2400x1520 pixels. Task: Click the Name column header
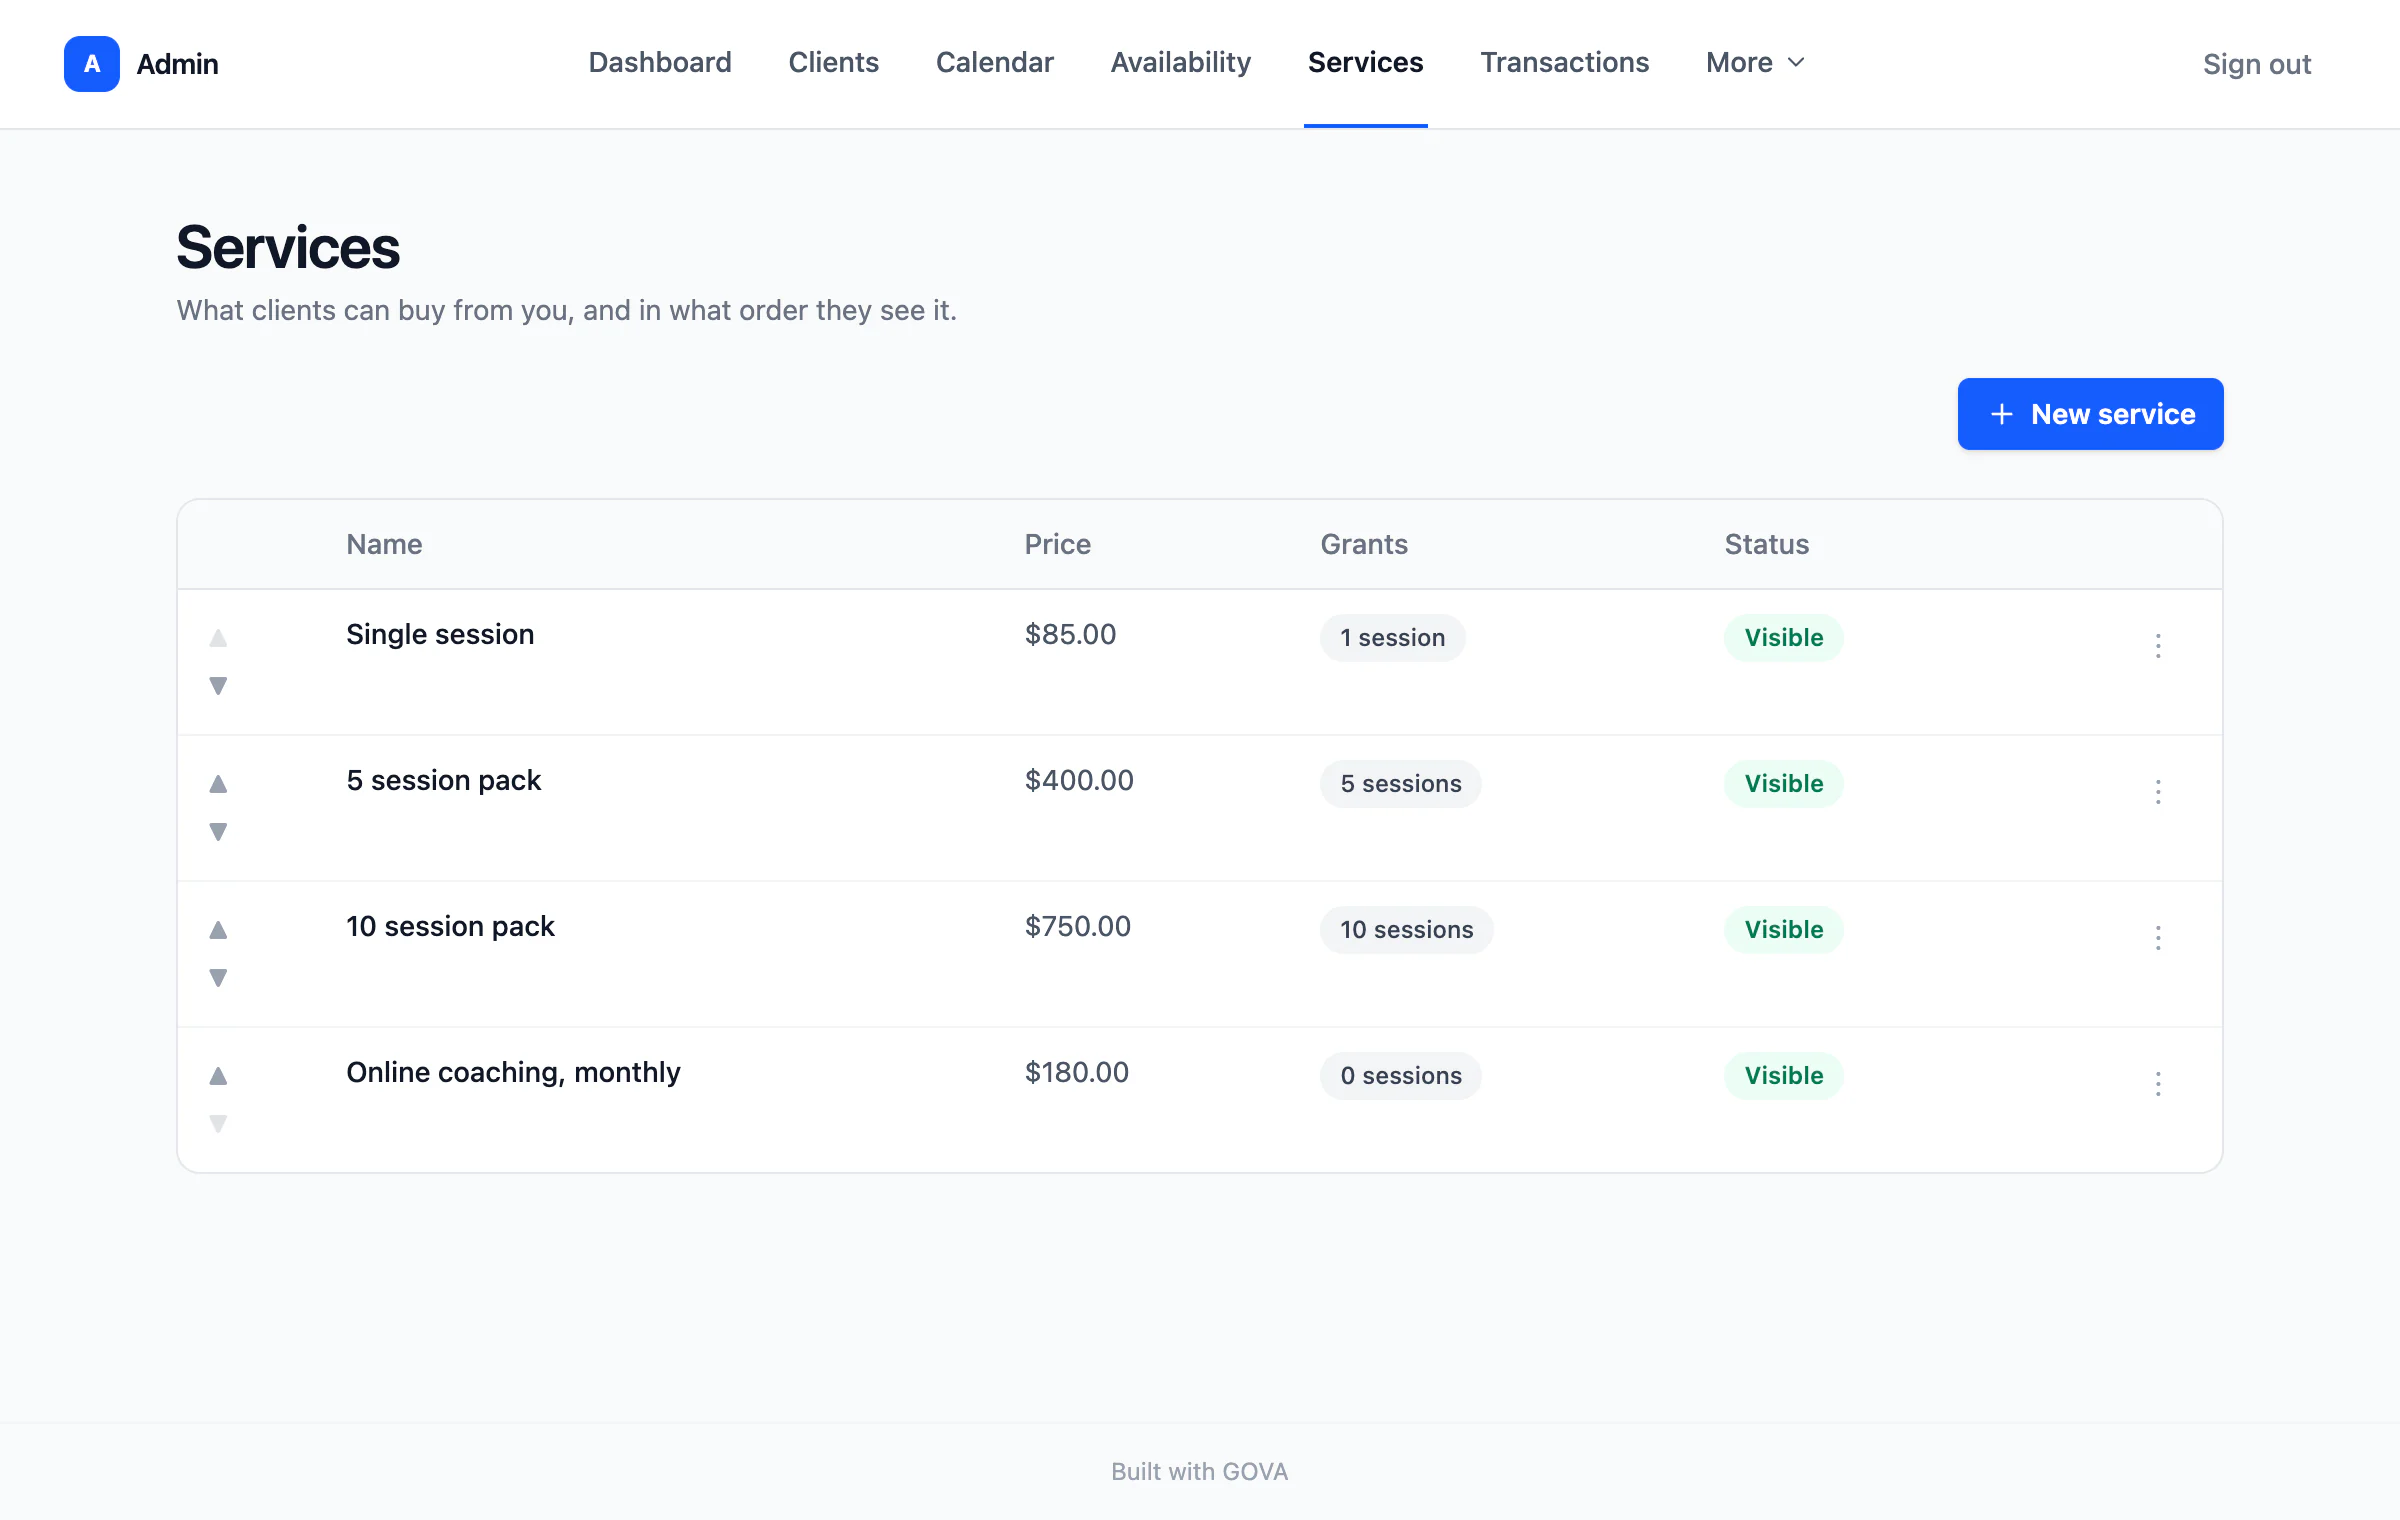click(x=384, y=544)
